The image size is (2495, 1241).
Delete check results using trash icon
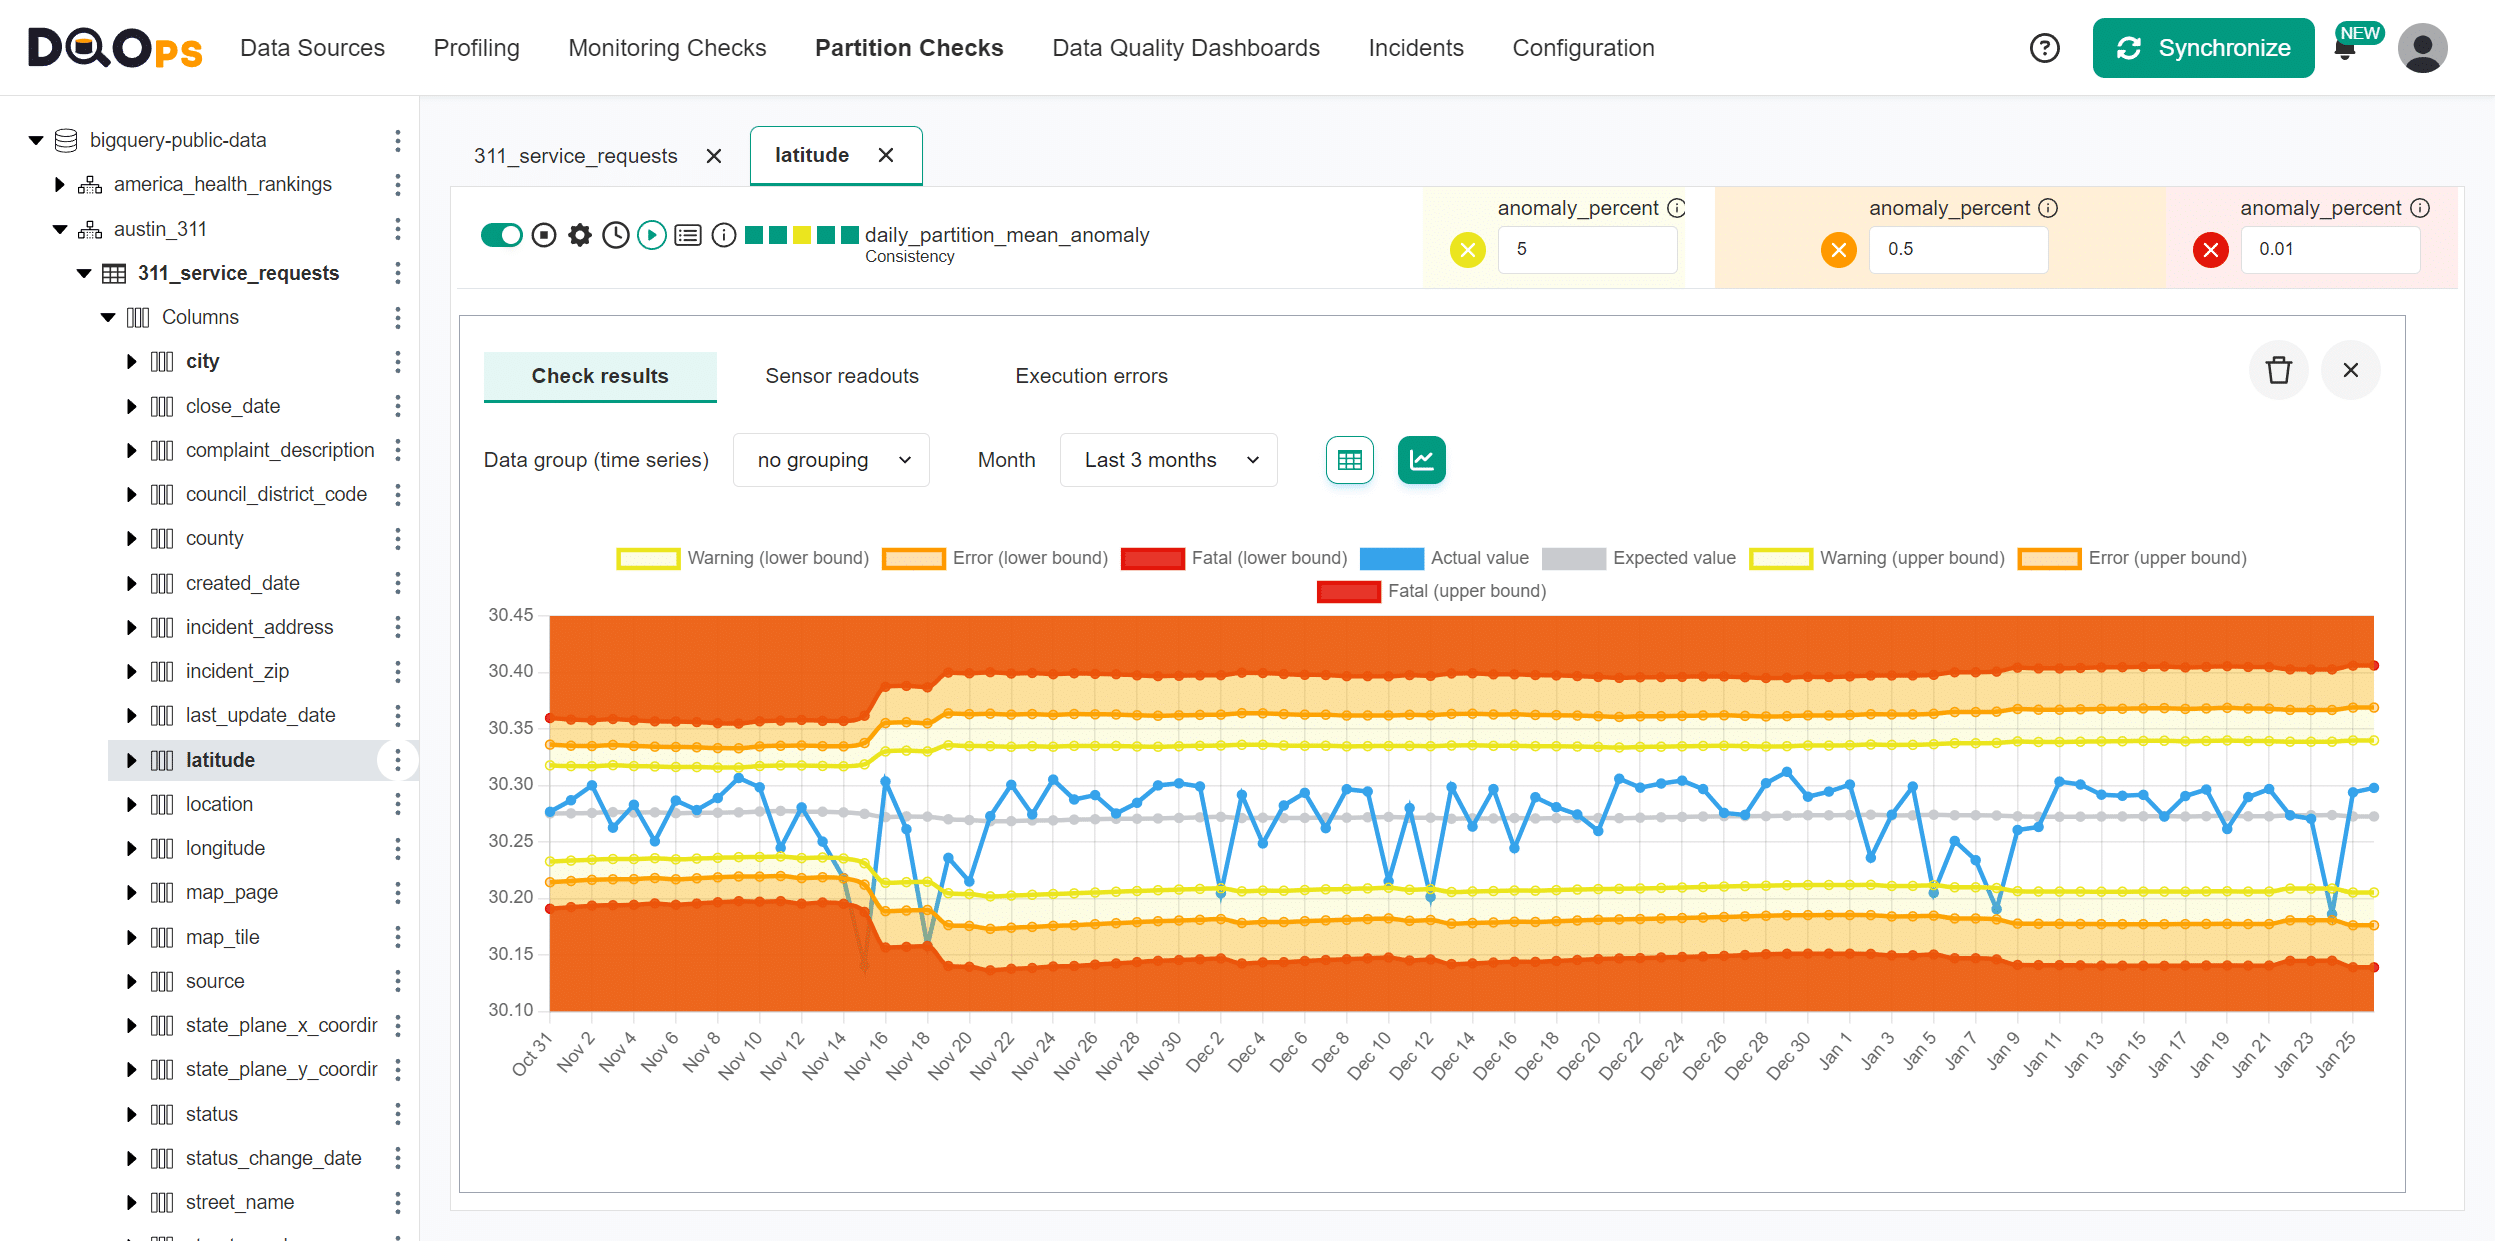coord(2279,370)
